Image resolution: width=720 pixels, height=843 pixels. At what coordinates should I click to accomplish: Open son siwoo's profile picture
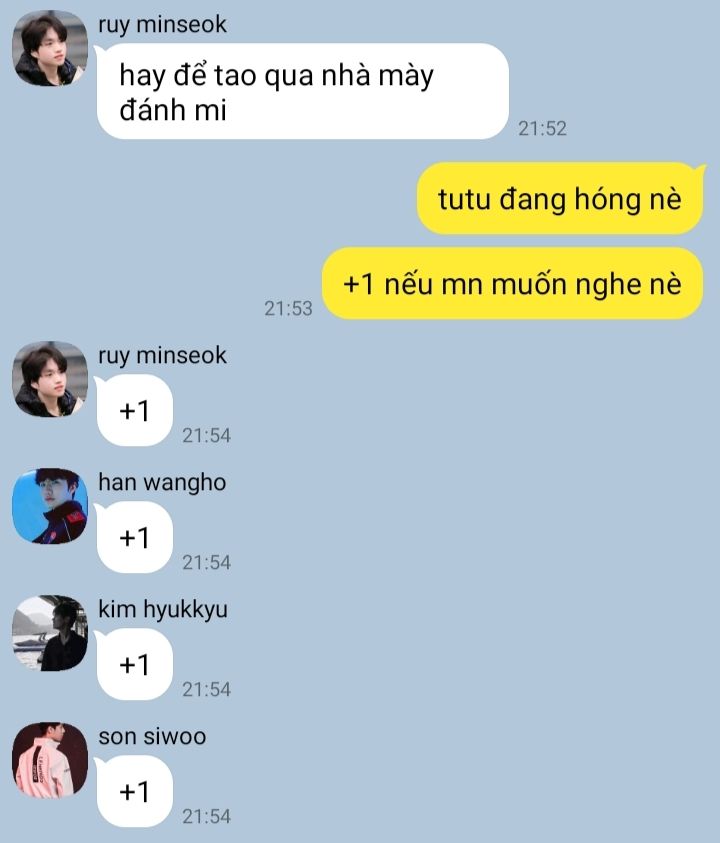point(50,760)
